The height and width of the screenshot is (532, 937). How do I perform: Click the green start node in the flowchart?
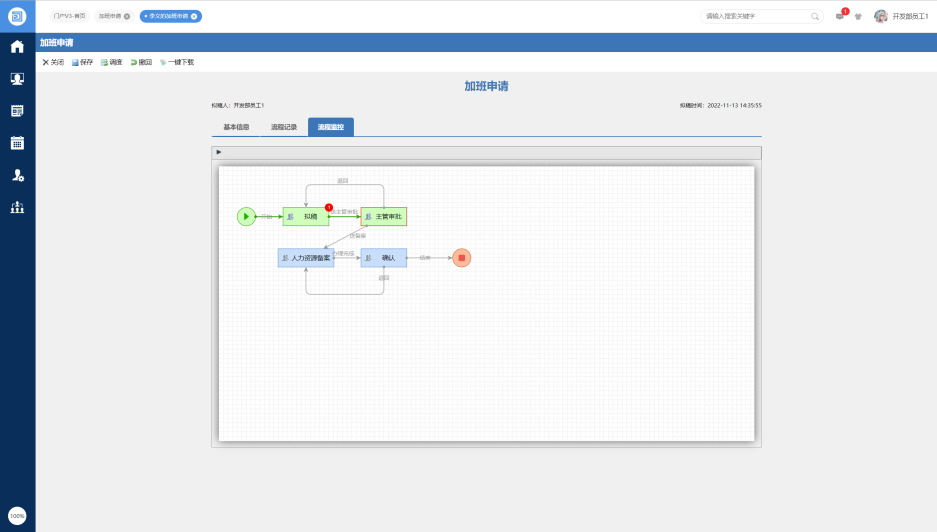click(x=246, y=216)
